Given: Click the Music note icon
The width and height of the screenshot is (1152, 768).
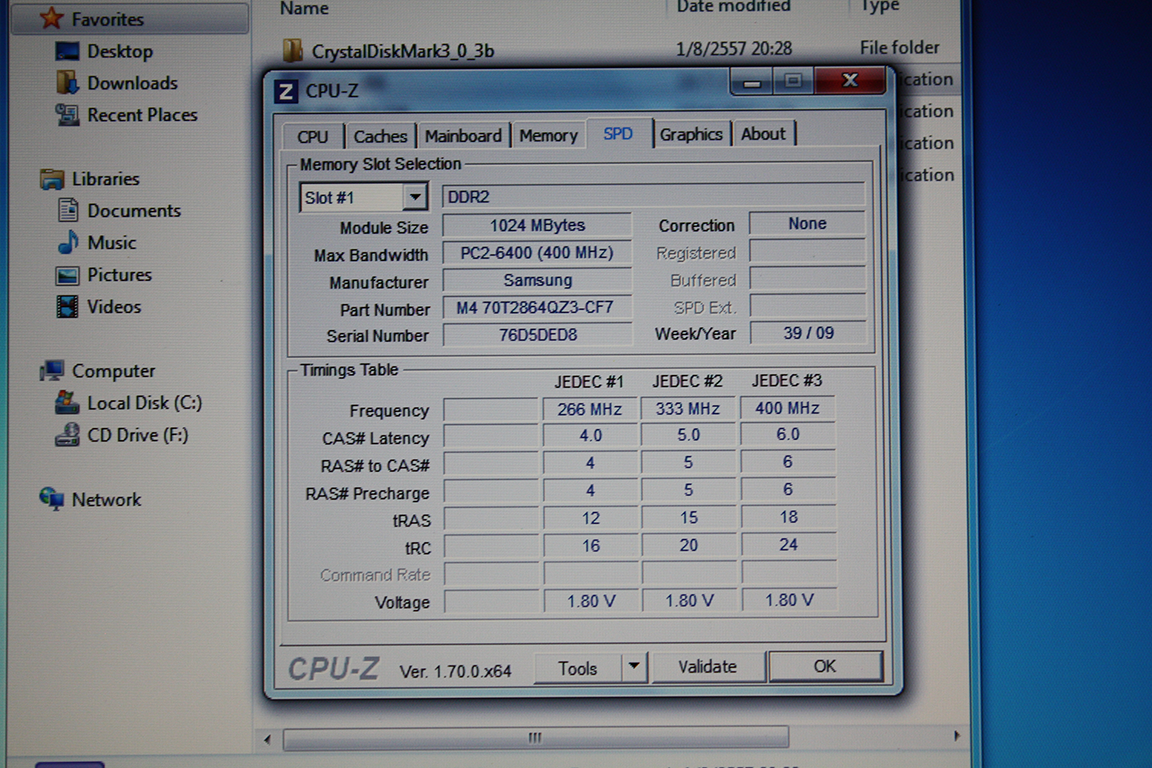Looking at the screenshot, I should (x=68, y=242).
